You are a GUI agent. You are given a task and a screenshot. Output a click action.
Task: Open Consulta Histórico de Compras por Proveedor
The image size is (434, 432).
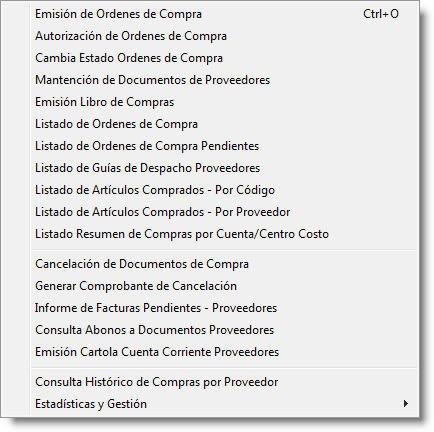point(225,382)
